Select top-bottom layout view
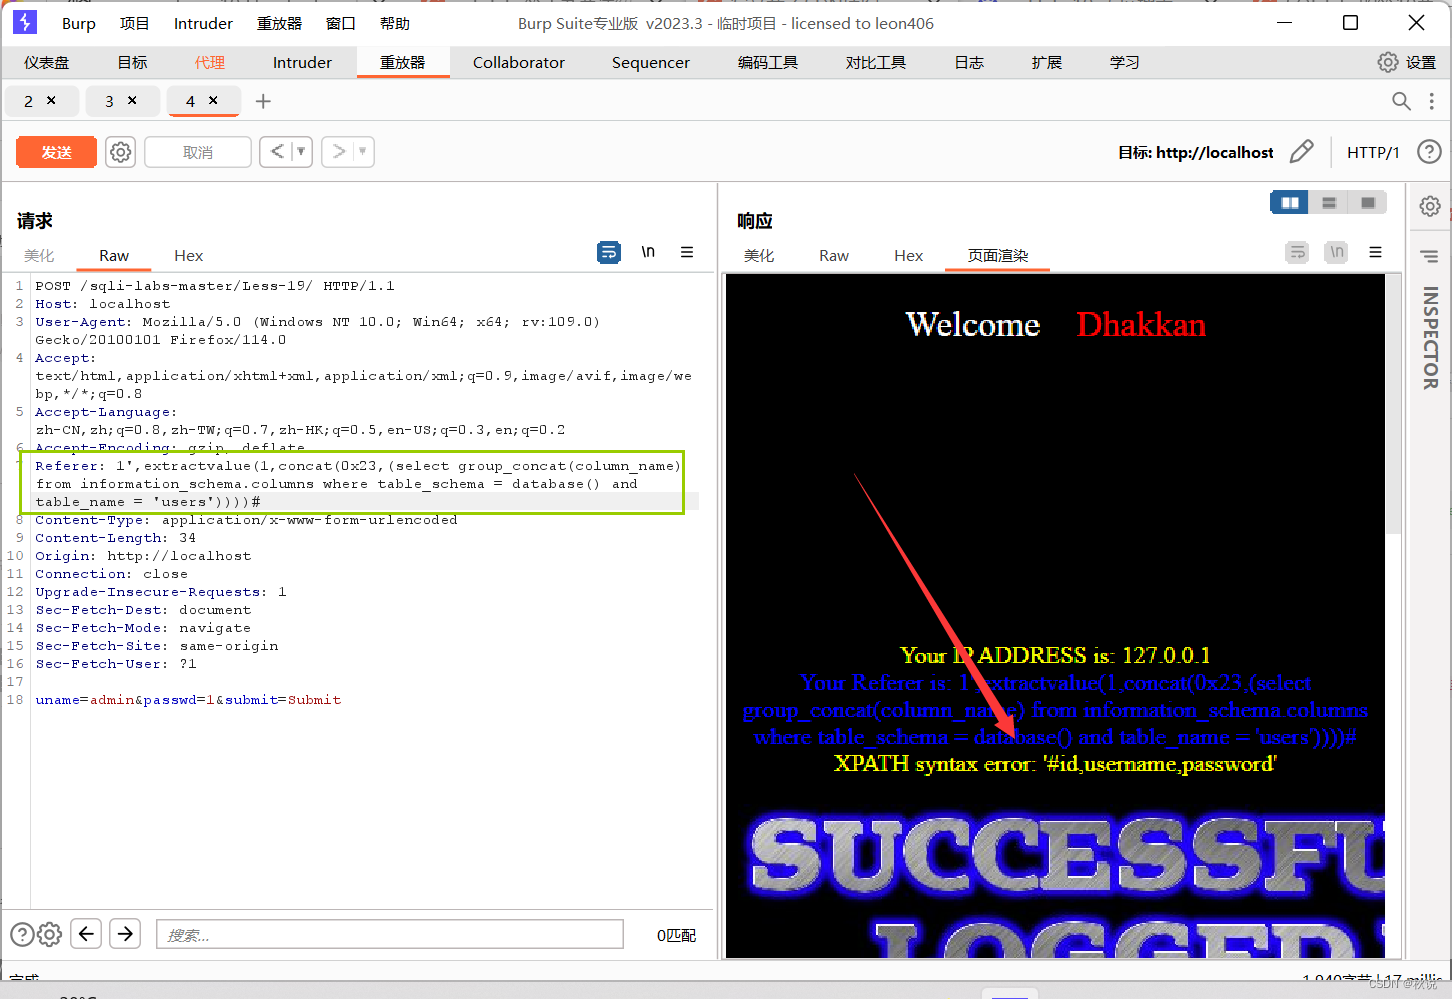The image size is (1452, 999). click(1329, 203)
